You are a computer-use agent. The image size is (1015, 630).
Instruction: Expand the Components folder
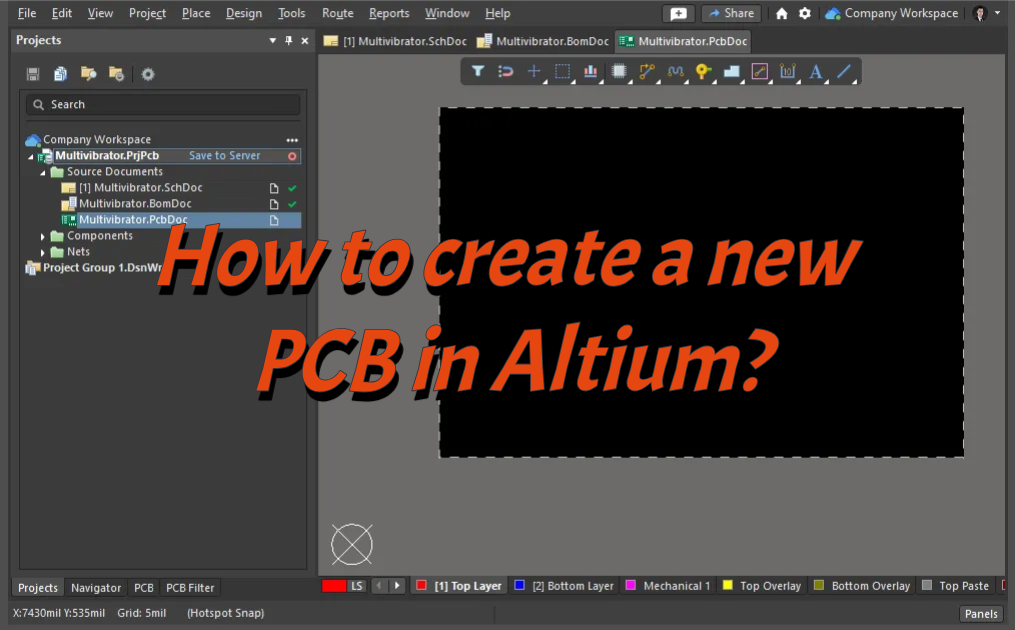[x=43, y=236]
